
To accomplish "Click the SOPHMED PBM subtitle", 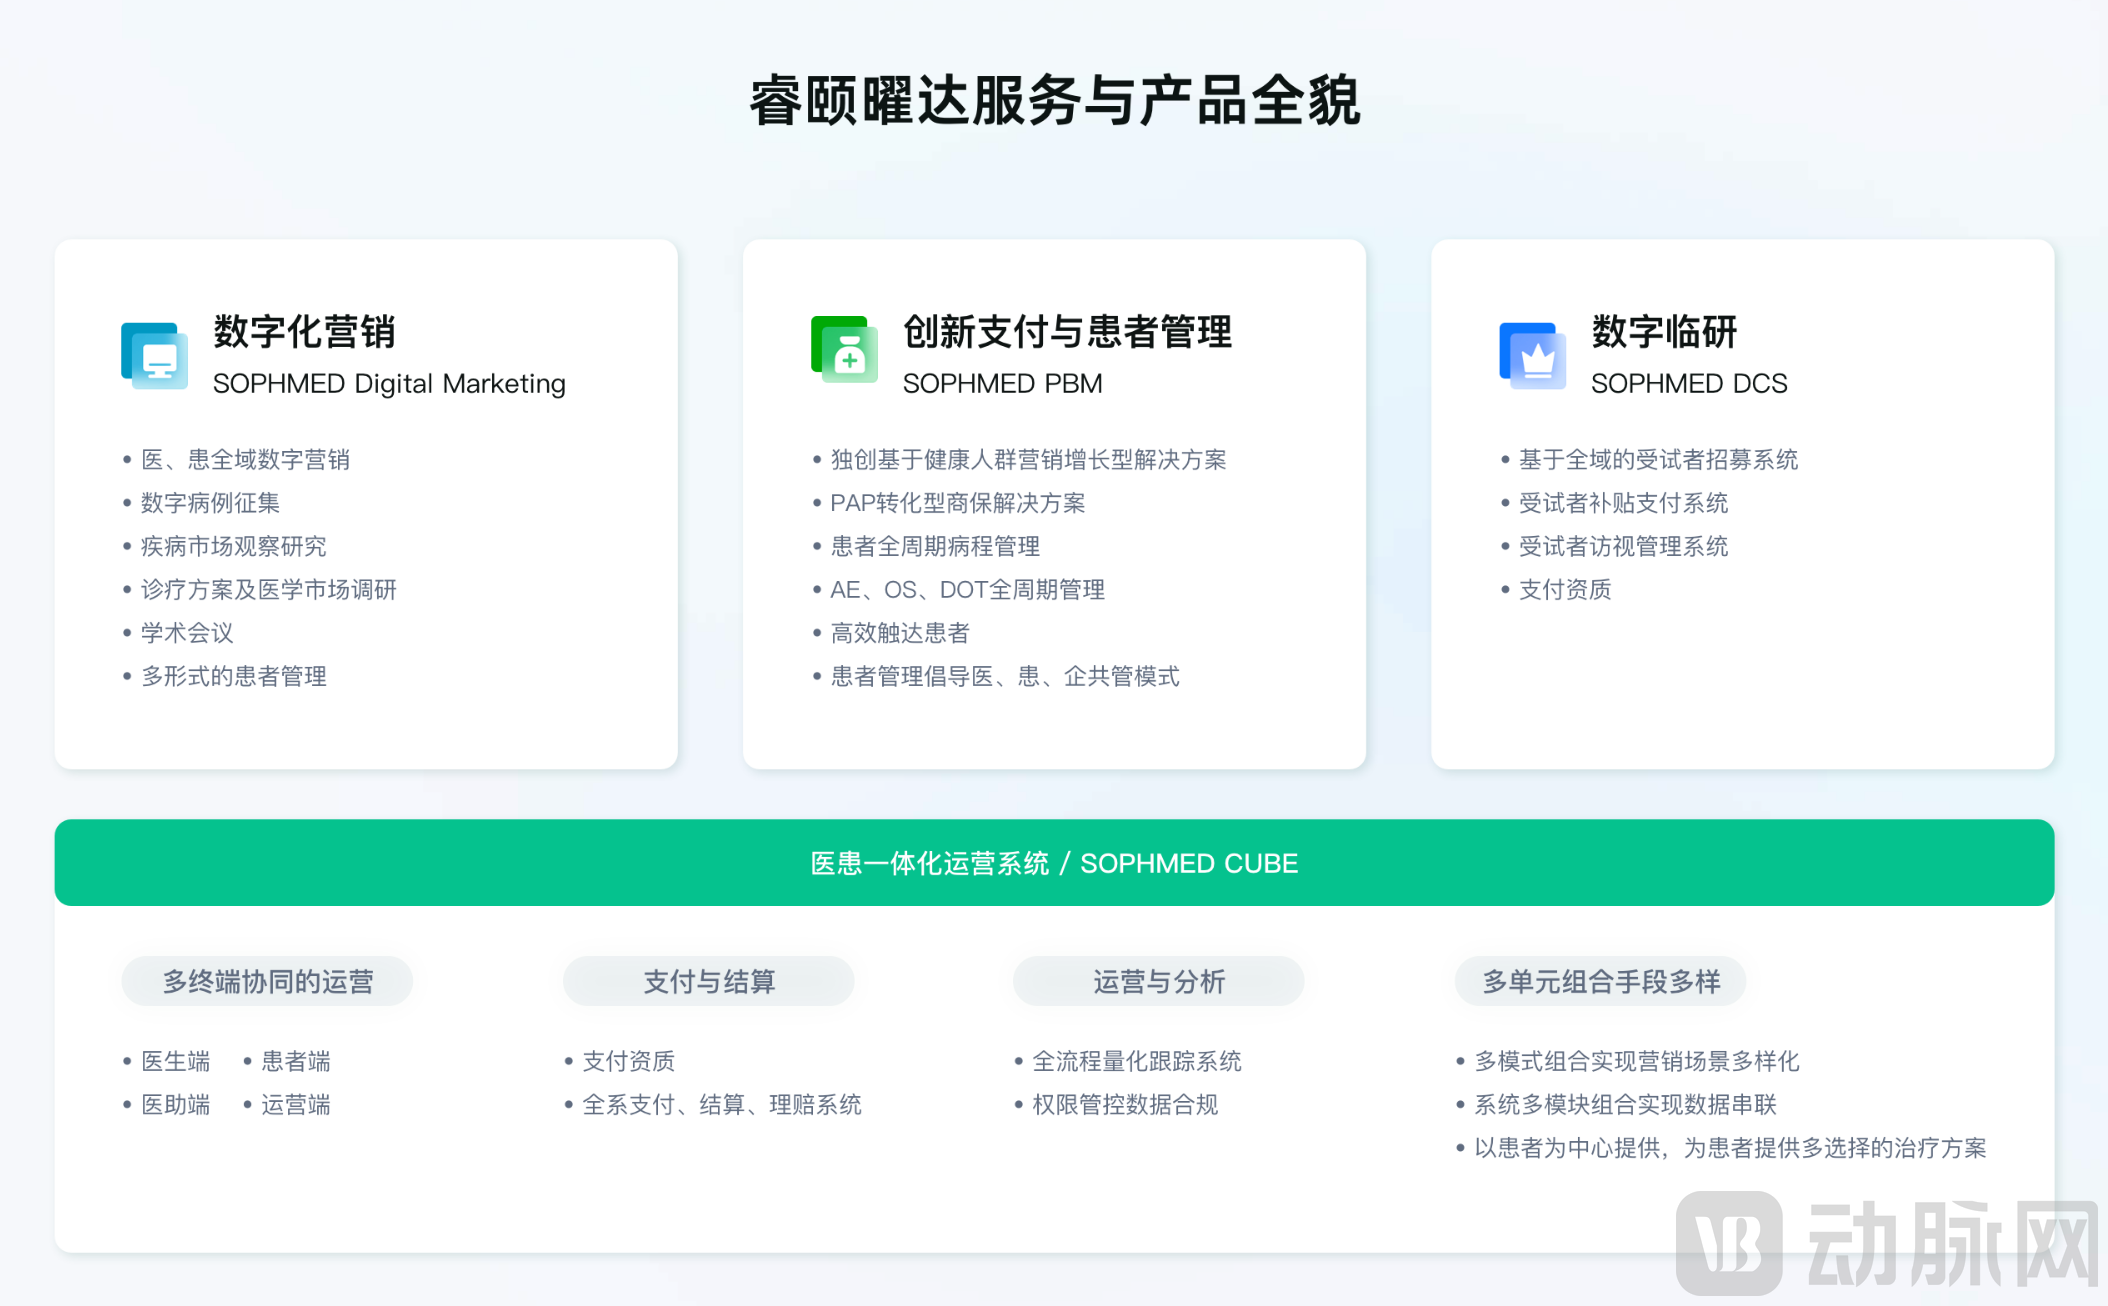I will pyautogui.click(x=1002, y=384).
